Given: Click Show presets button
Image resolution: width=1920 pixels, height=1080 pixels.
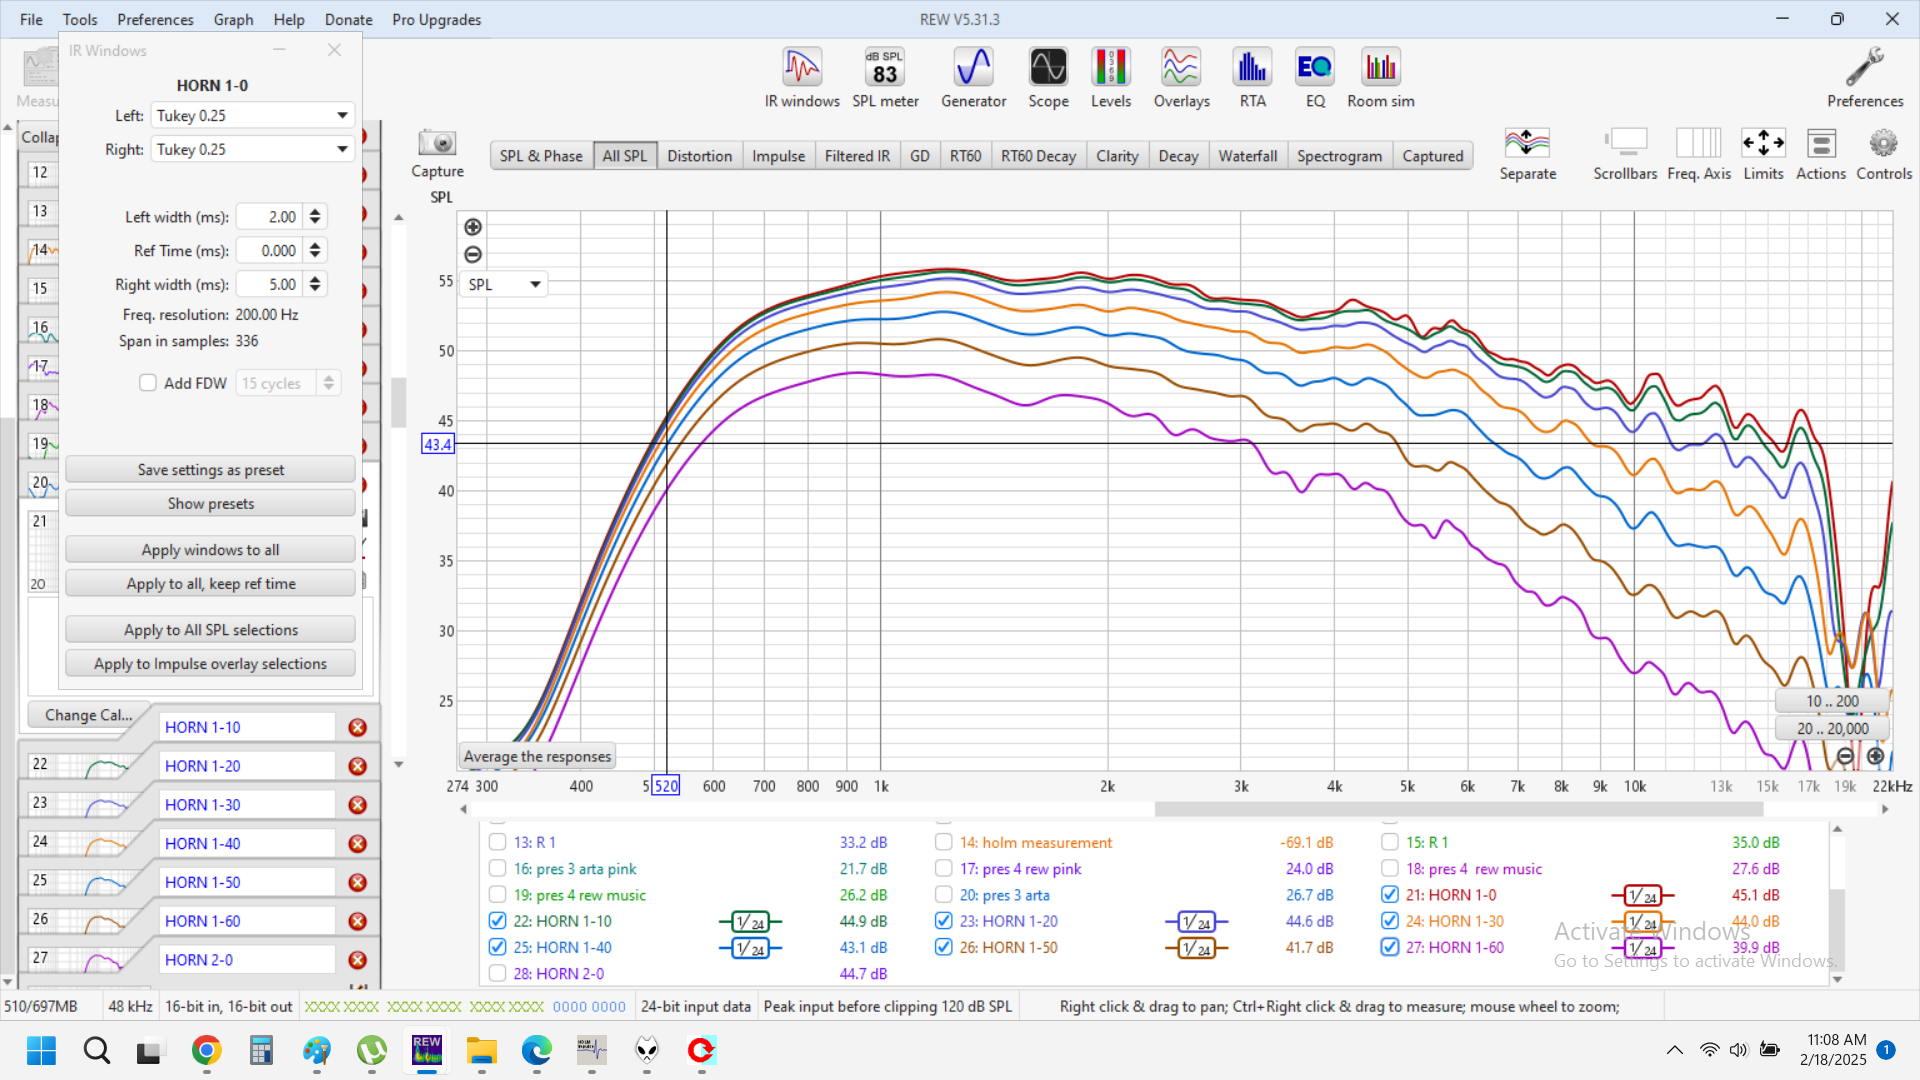Looking at the screenshot, I should pyautogui.click(x=210, y=504).
